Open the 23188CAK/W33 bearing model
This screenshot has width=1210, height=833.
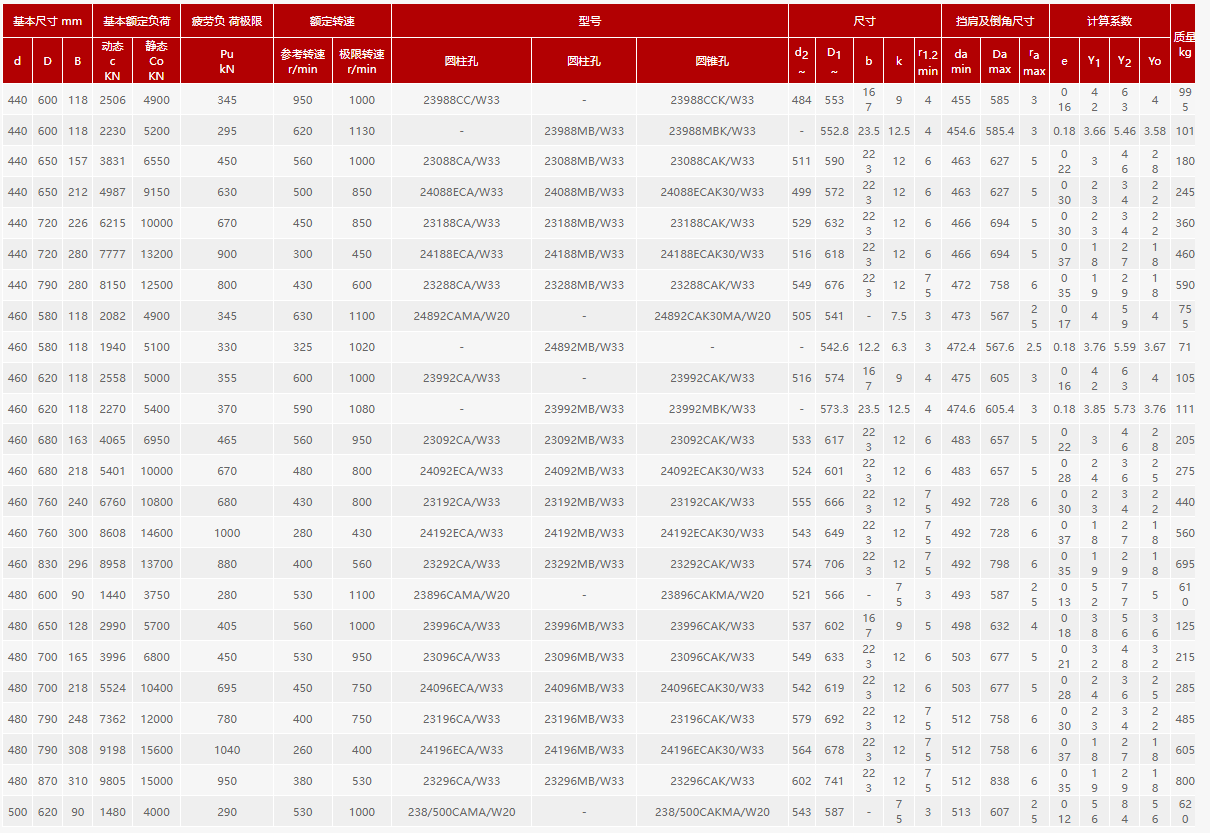tap(712, 224)
